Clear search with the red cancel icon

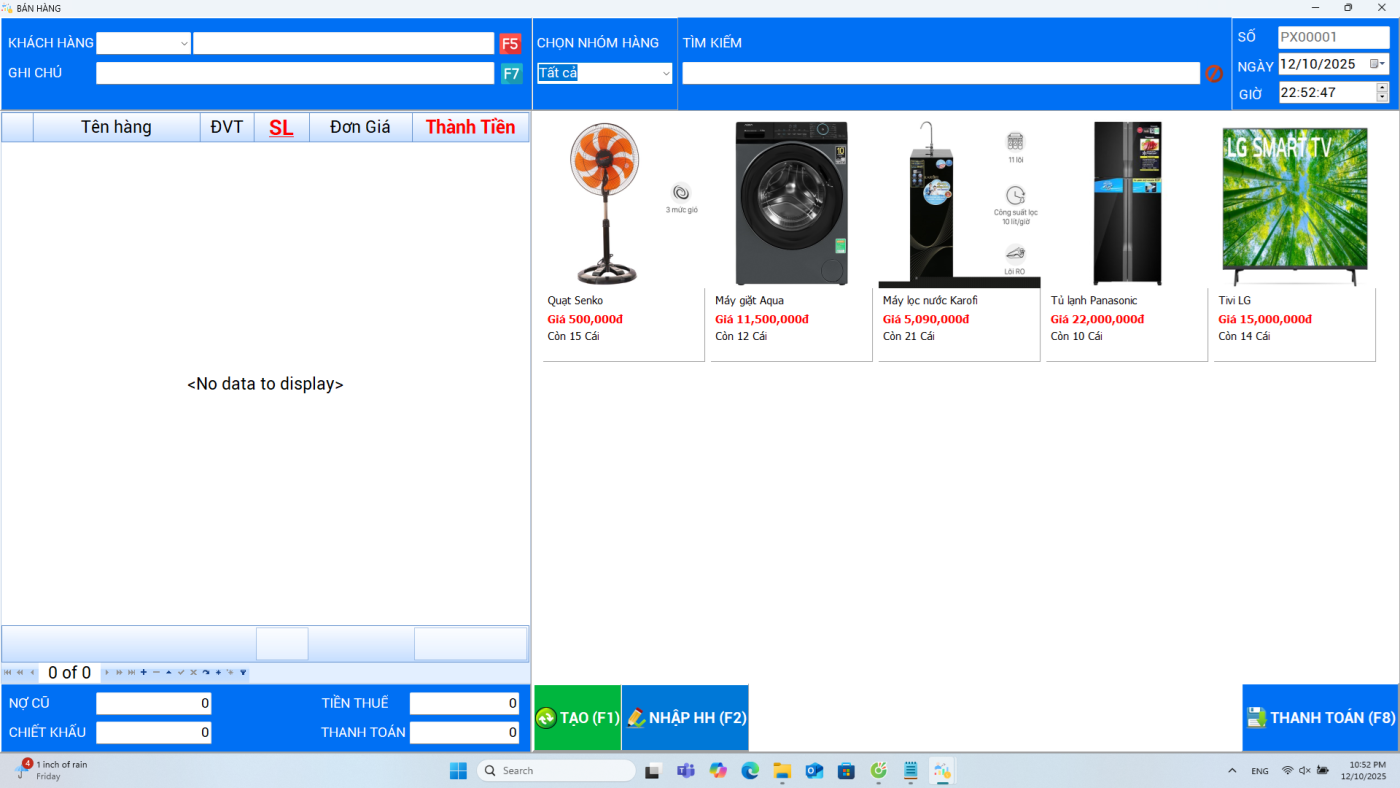click(1214, 73)
